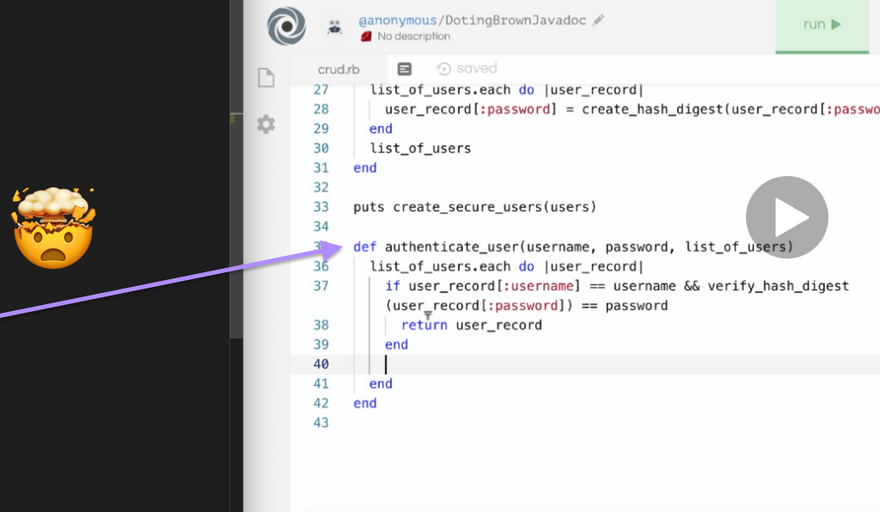Click the saved history clock icon
The image size is (880, 512).
444,69
